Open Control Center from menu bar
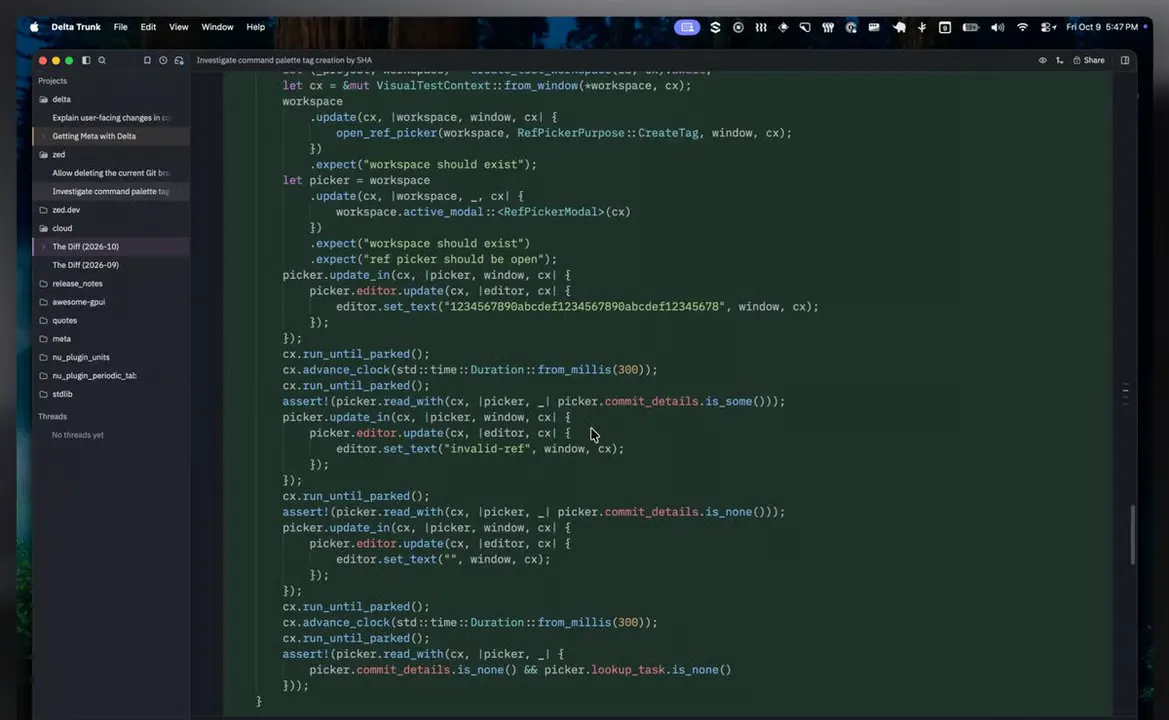 coord(1047,27)
